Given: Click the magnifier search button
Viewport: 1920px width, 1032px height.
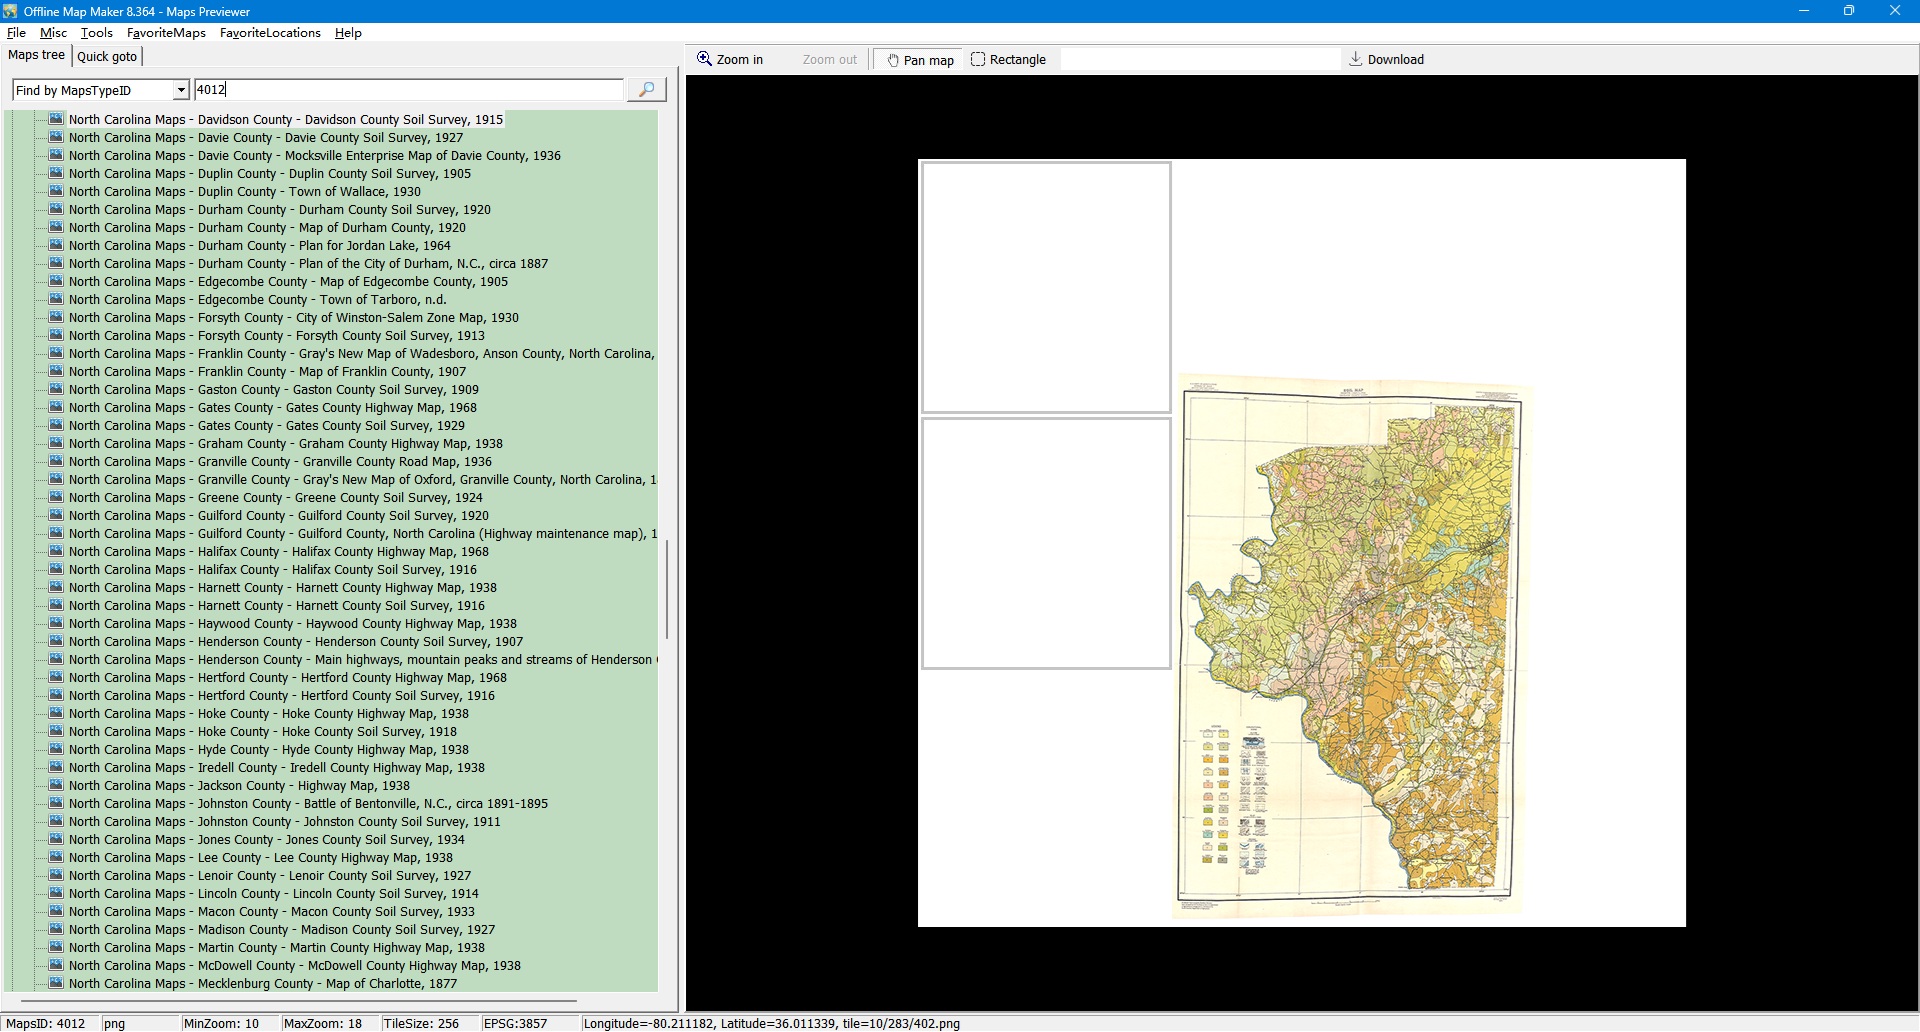Looking at the screenshot, I should 646,90.
